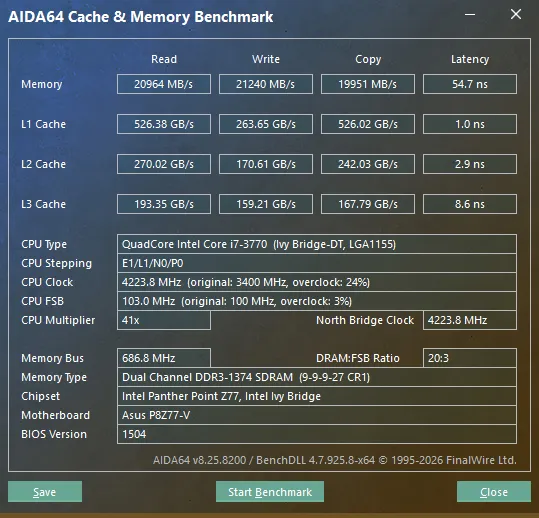Click the L2 Cache Latency 2.9 ns field
Image resolution: width=539 pixels, height=518 pixels.
click(470, 164)
